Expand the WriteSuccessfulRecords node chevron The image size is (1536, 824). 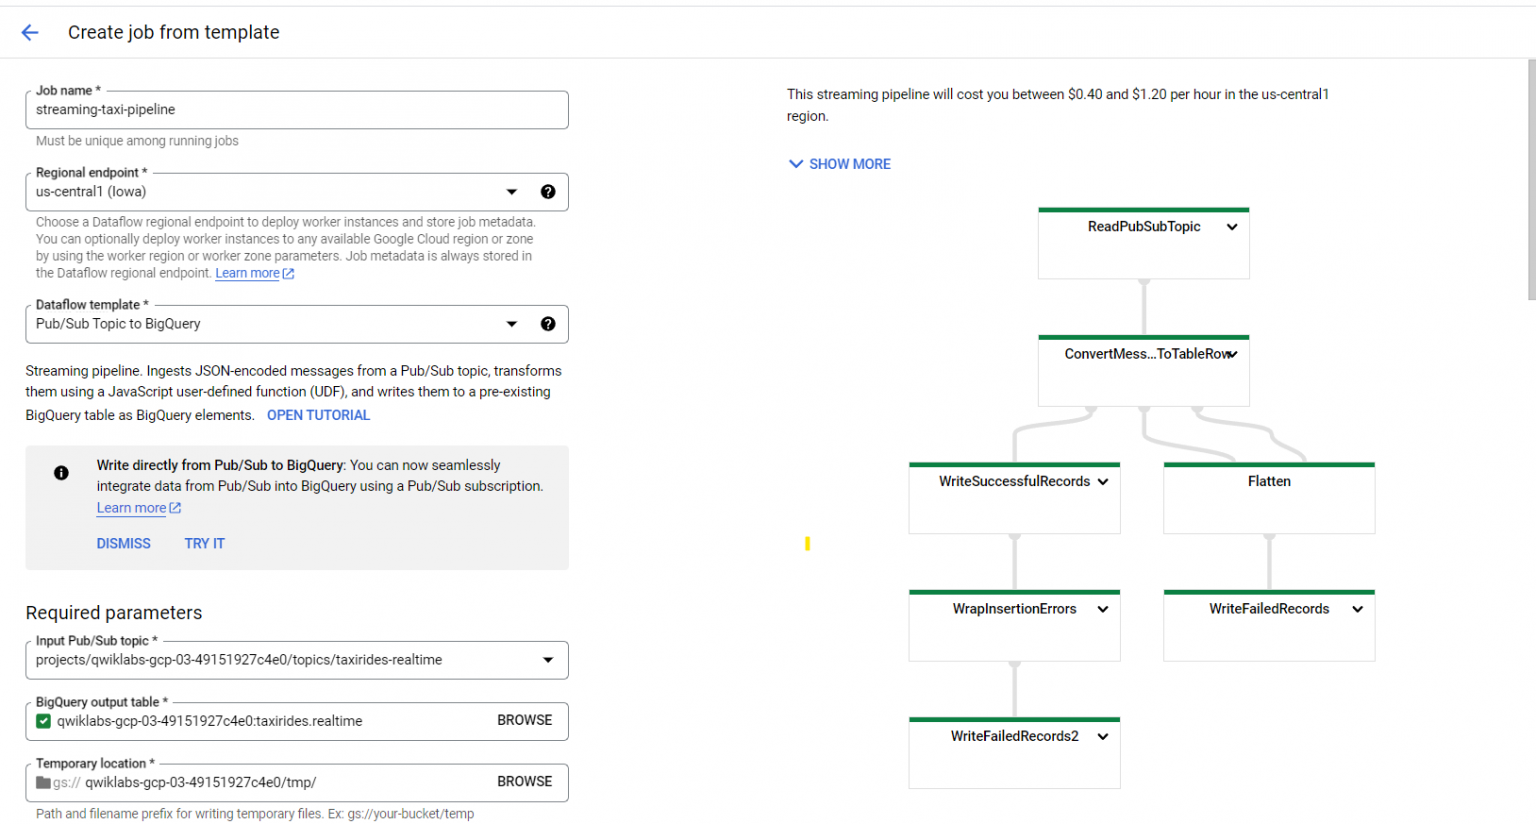(x=1102, y=481)
